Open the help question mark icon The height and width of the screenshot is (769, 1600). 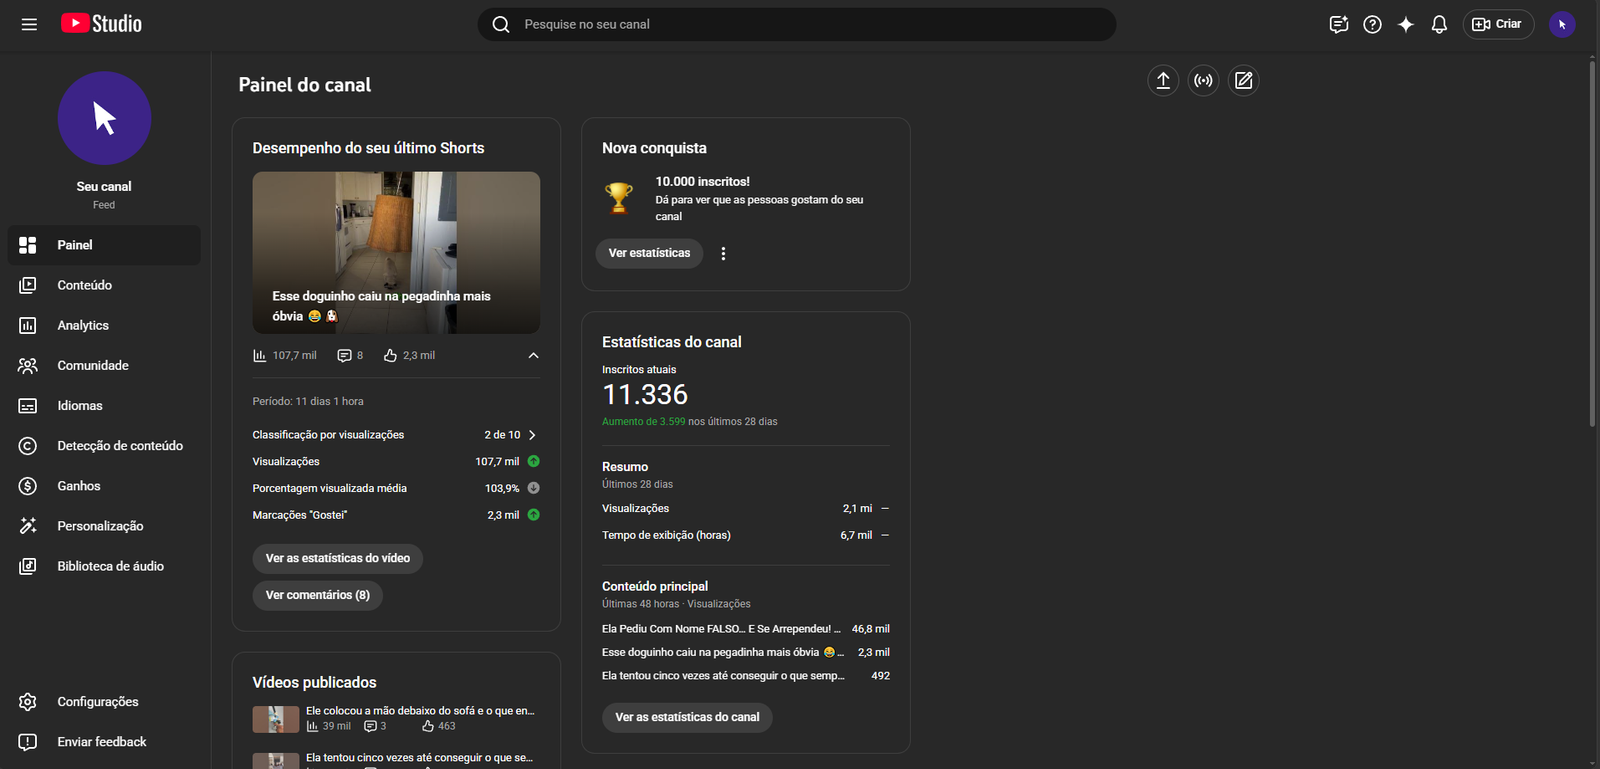point(1372,25)
